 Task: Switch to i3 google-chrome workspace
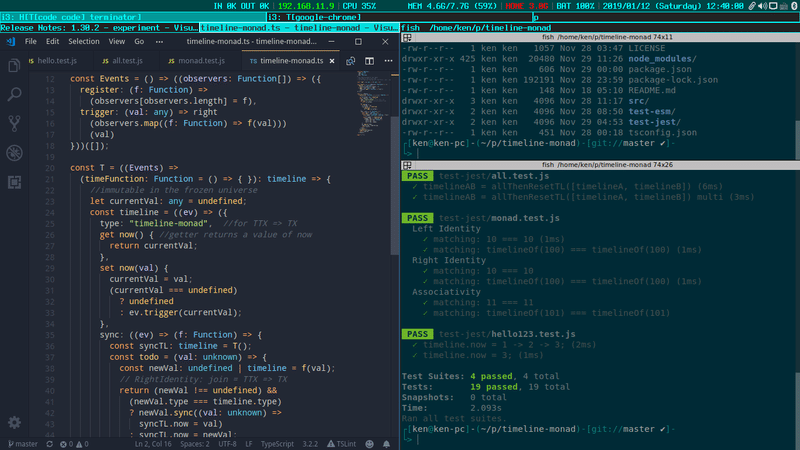(x=399, y=17)
